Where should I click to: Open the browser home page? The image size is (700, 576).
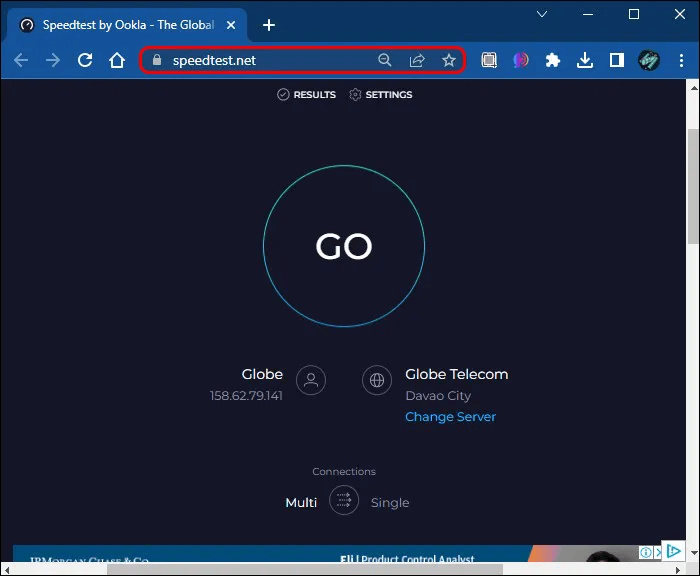click(117, 60)
